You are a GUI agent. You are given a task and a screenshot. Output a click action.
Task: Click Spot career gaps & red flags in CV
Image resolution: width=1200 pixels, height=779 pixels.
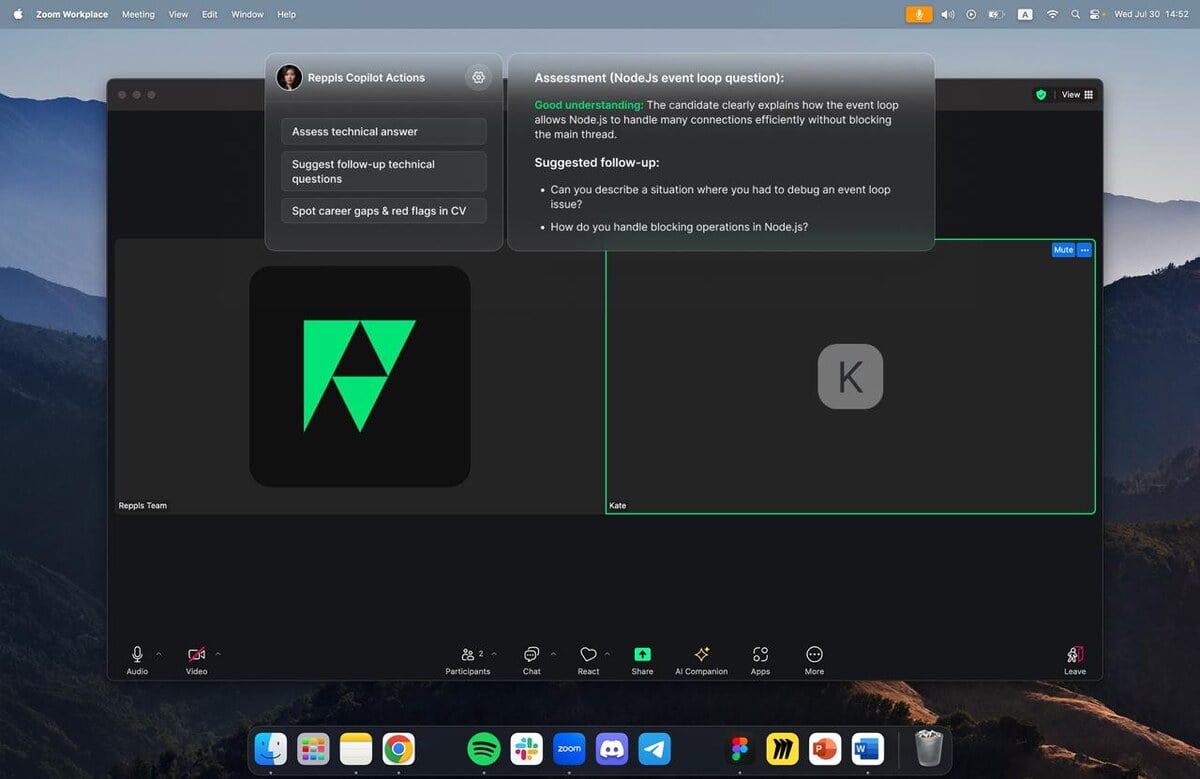(x=384, y=211)
